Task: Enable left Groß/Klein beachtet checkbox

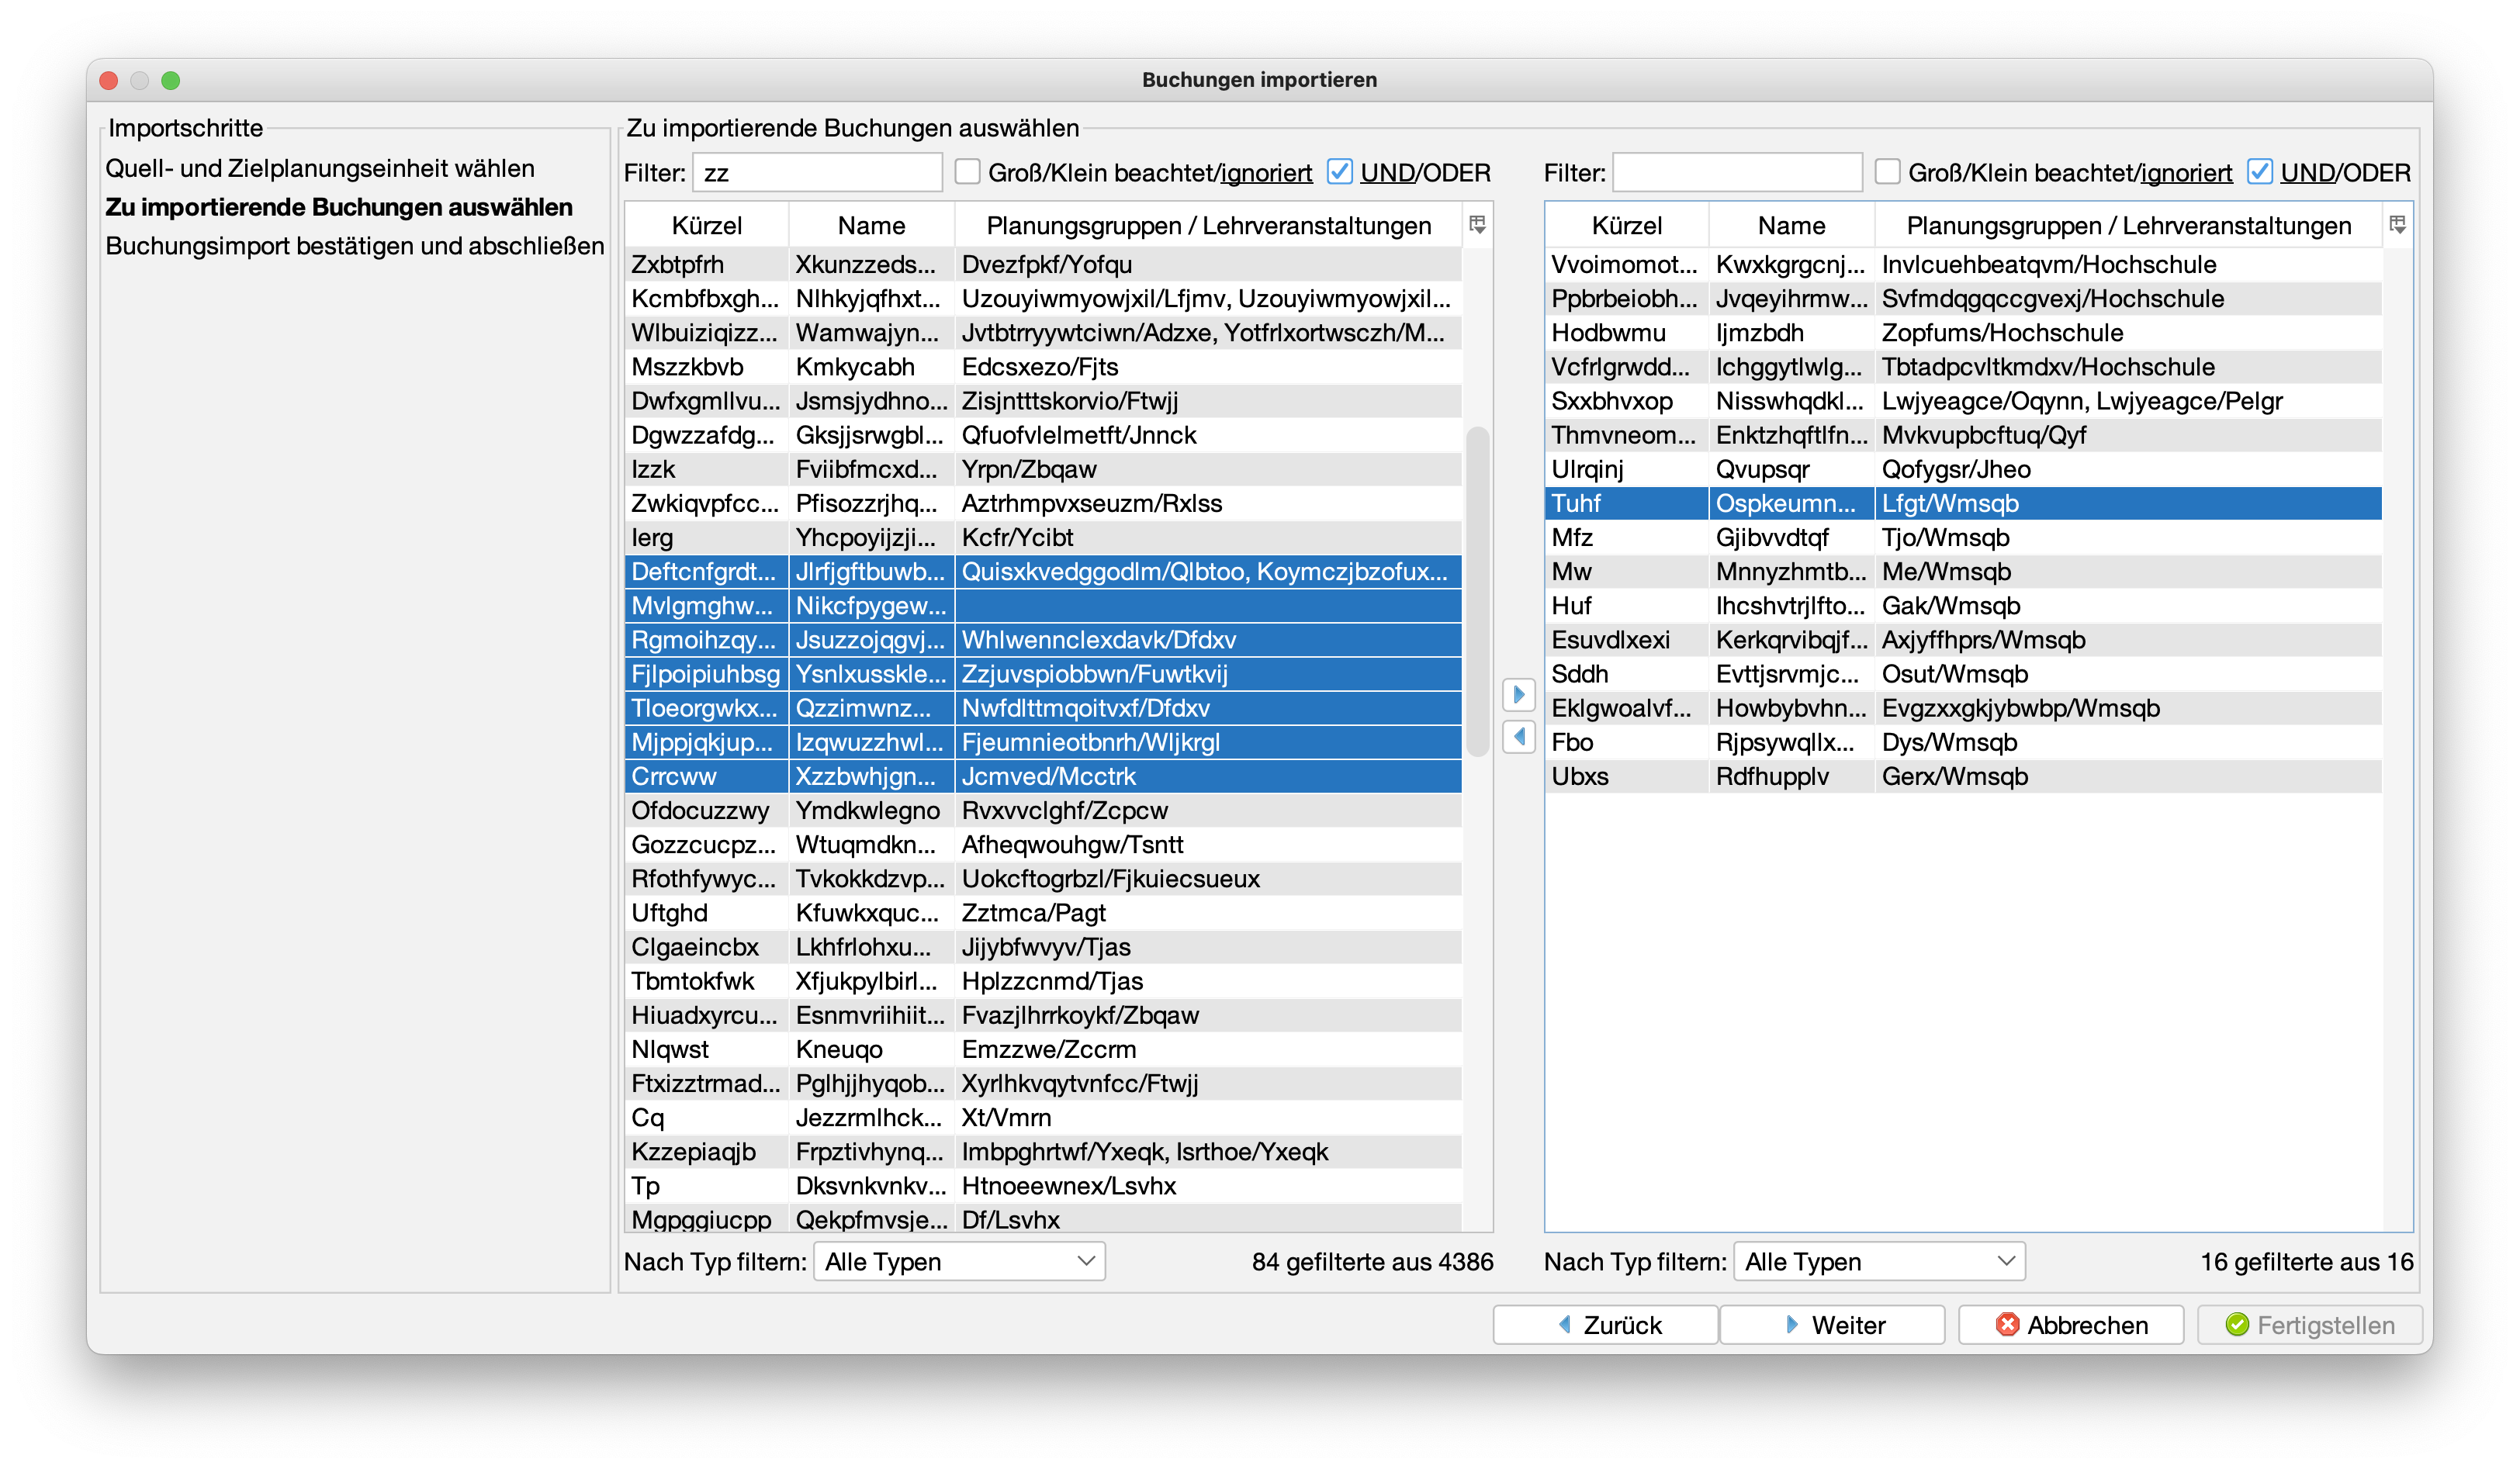Action: point(967,172)
